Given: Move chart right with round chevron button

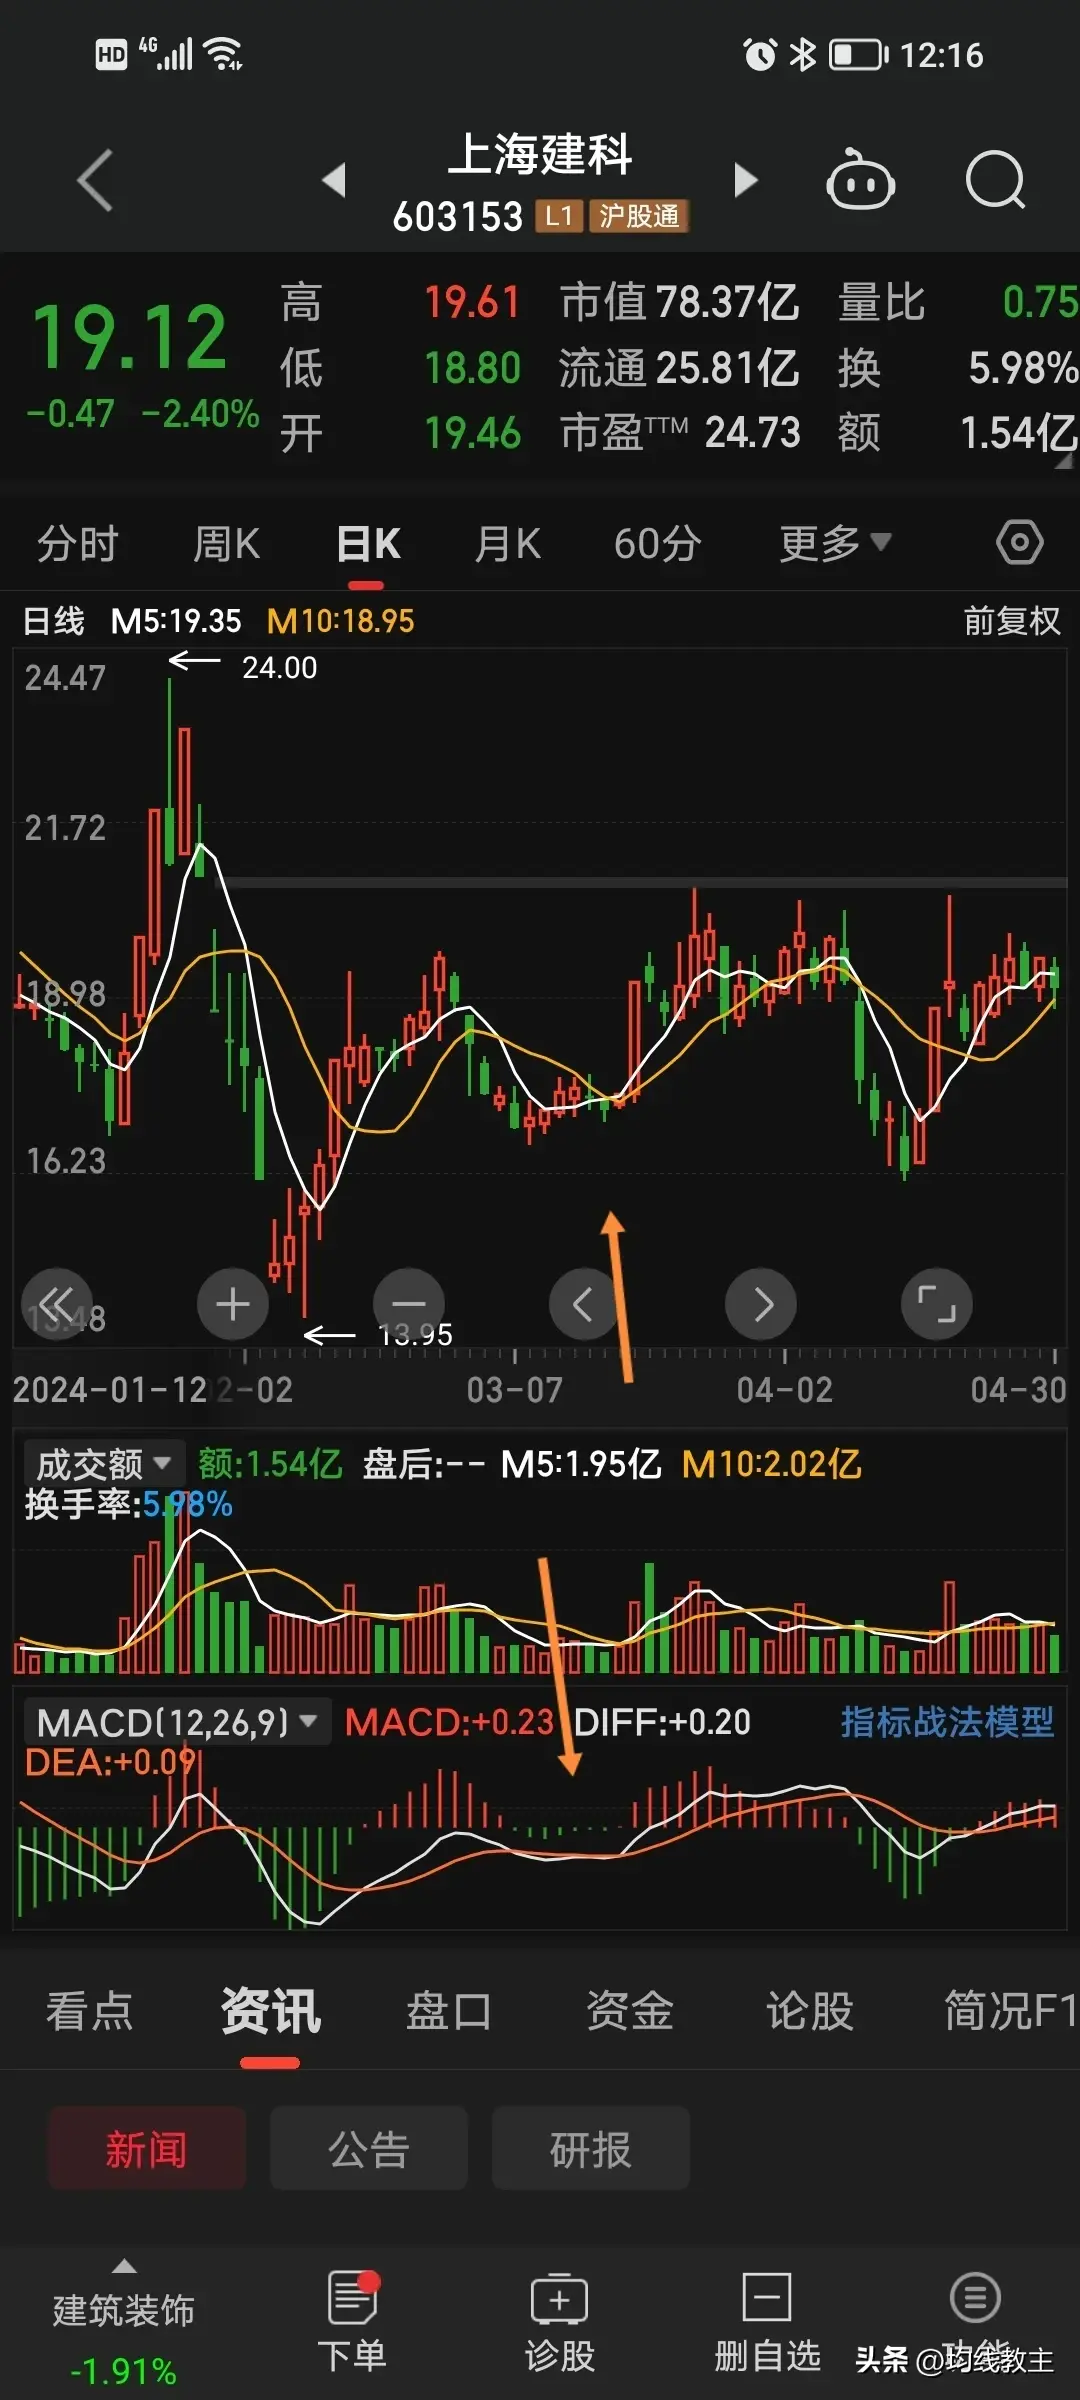Looking at the screenshot, I should [x=761, y=1304].
